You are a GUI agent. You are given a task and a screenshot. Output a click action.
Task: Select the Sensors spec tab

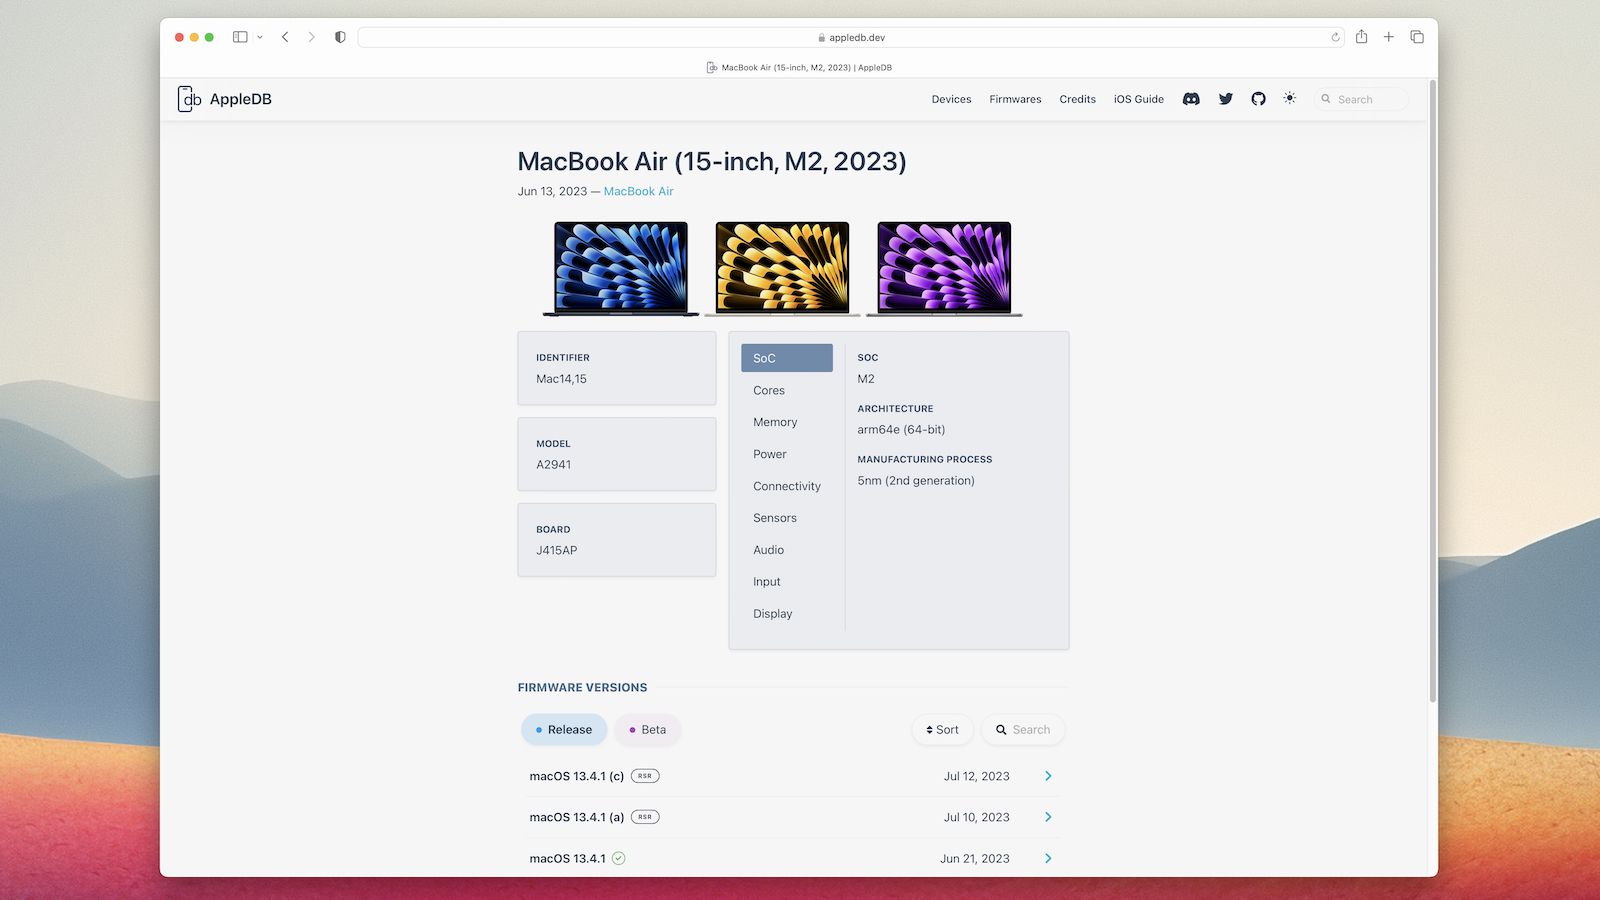[787, 518]
